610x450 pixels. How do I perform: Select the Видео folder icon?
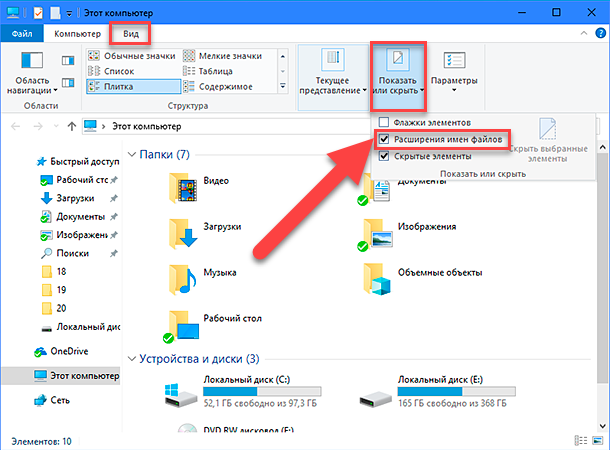[183, 188]
